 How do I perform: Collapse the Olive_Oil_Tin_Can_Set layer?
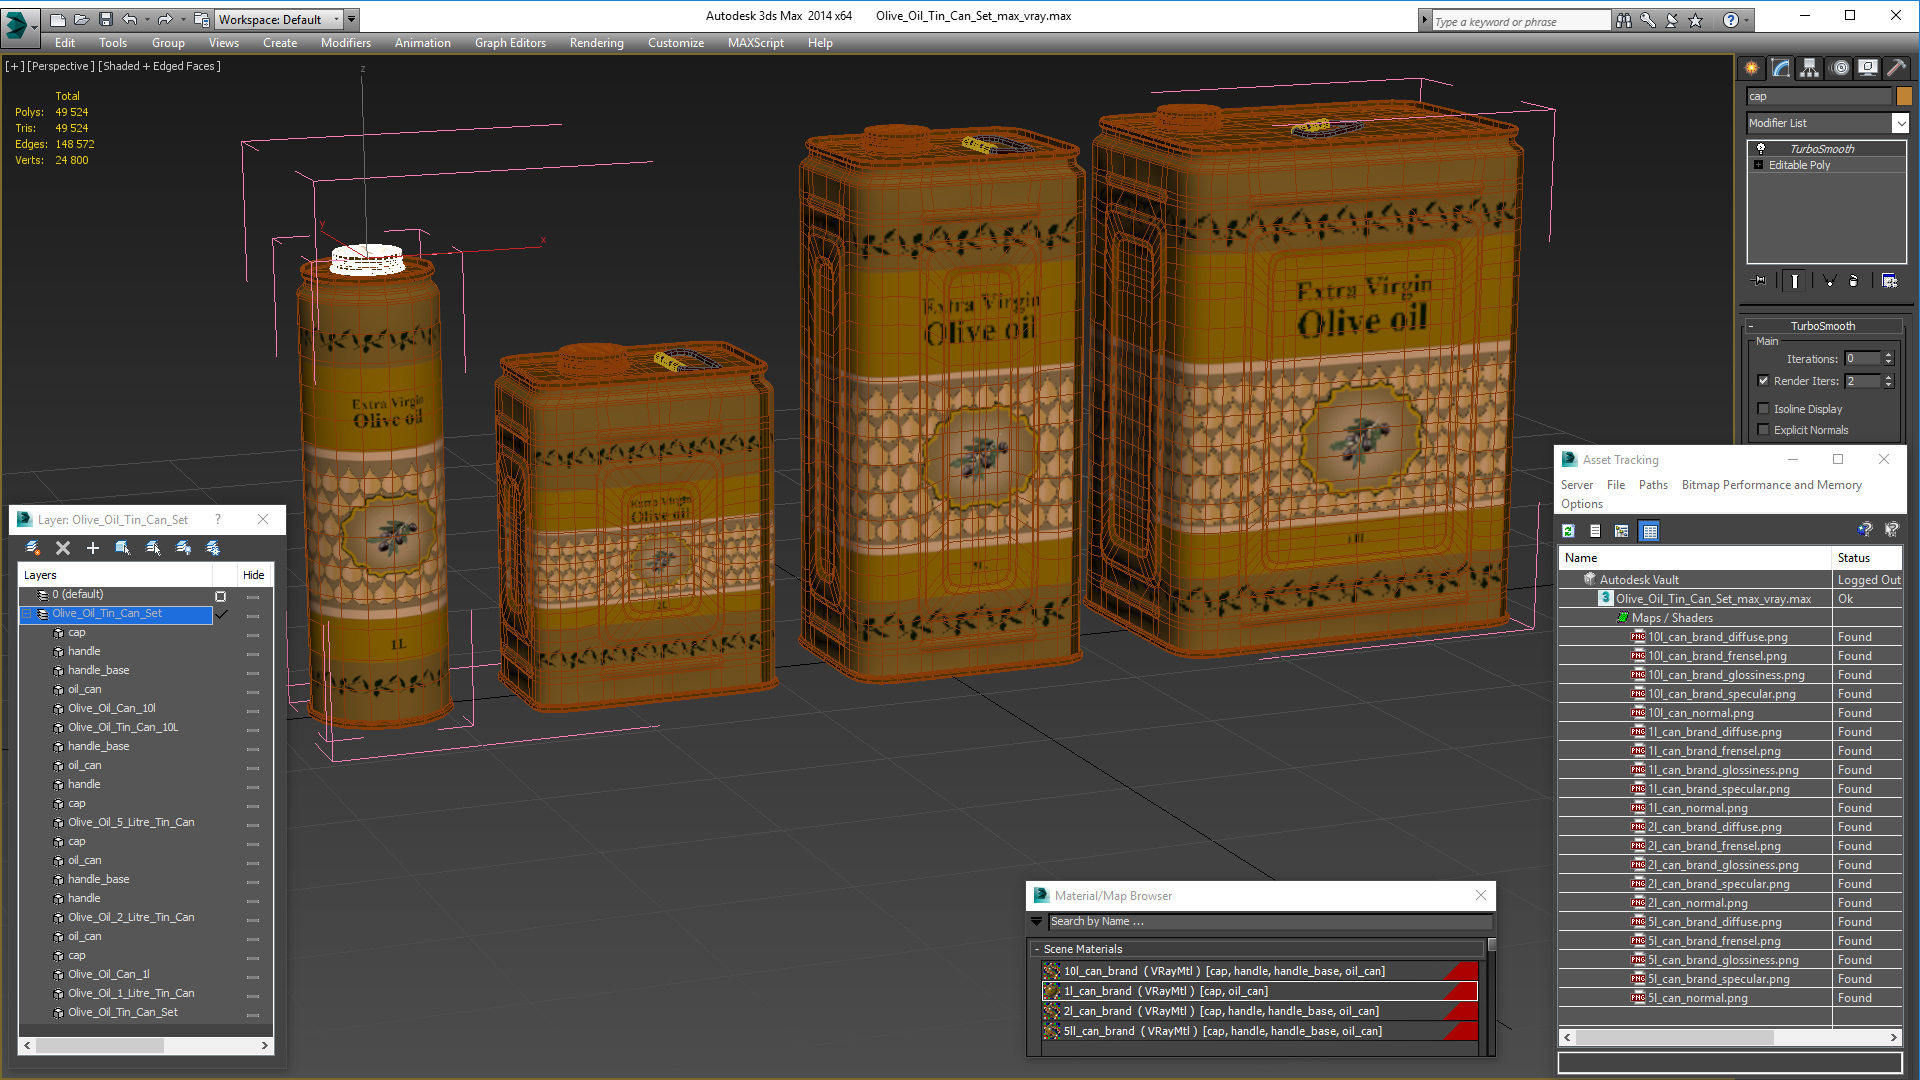[28, 614]
